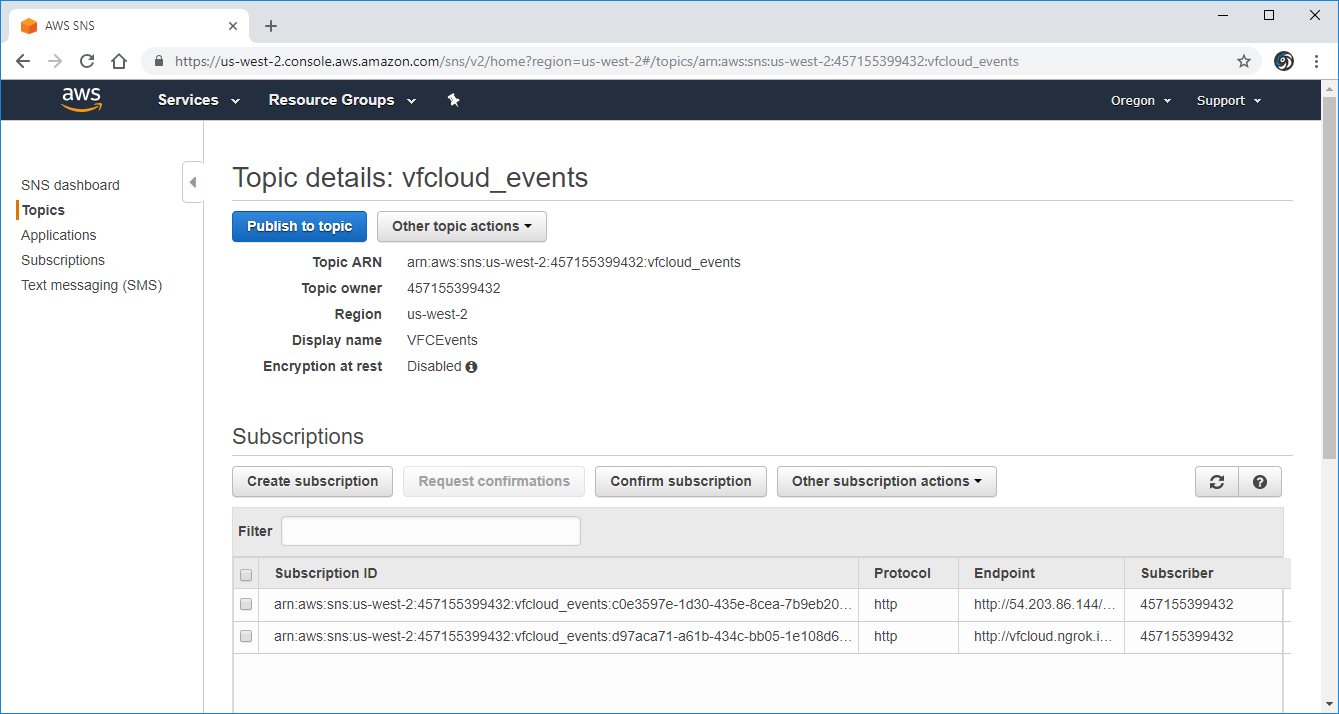
Task: Open Chrome's three-dot menu
Action: click(1316, 61)
